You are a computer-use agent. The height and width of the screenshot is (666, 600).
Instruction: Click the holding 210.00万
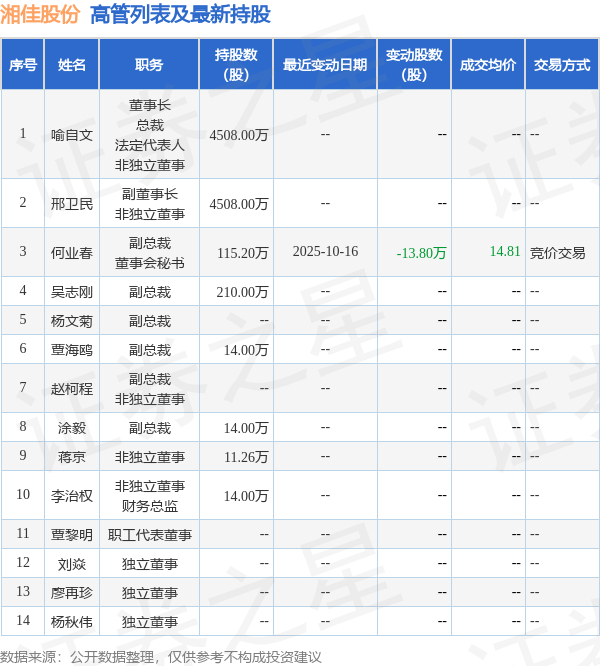[x=242, y=292]
